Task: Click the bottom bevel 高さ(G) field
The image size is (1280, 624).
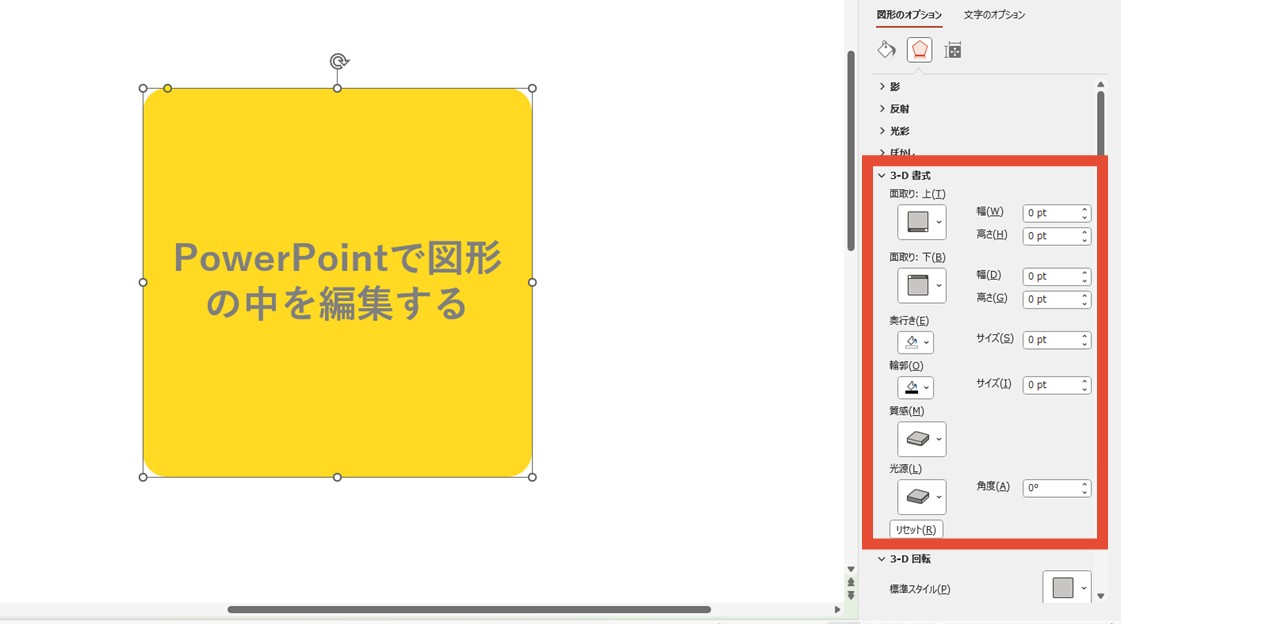Action: (1051, 299)
